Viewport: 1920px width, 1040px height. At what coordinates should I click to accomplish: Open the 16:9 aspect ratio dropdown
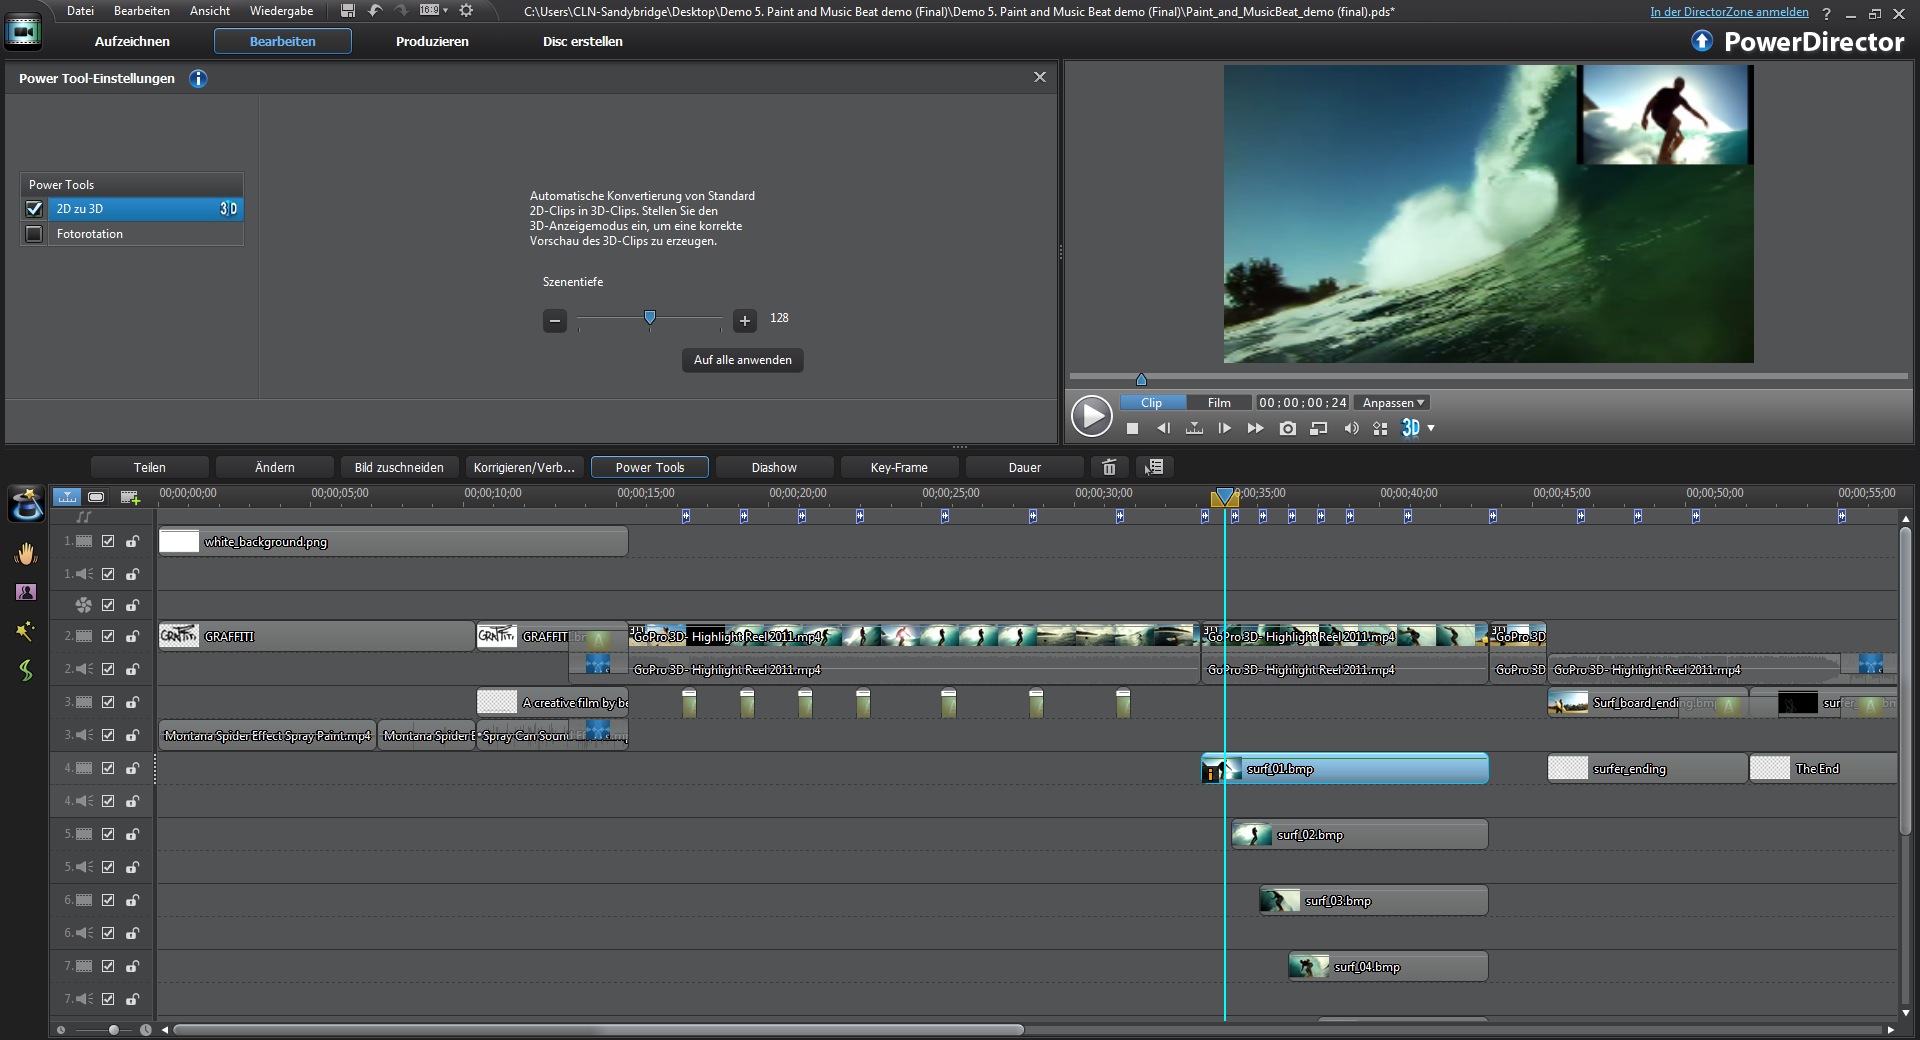(434, 11)
